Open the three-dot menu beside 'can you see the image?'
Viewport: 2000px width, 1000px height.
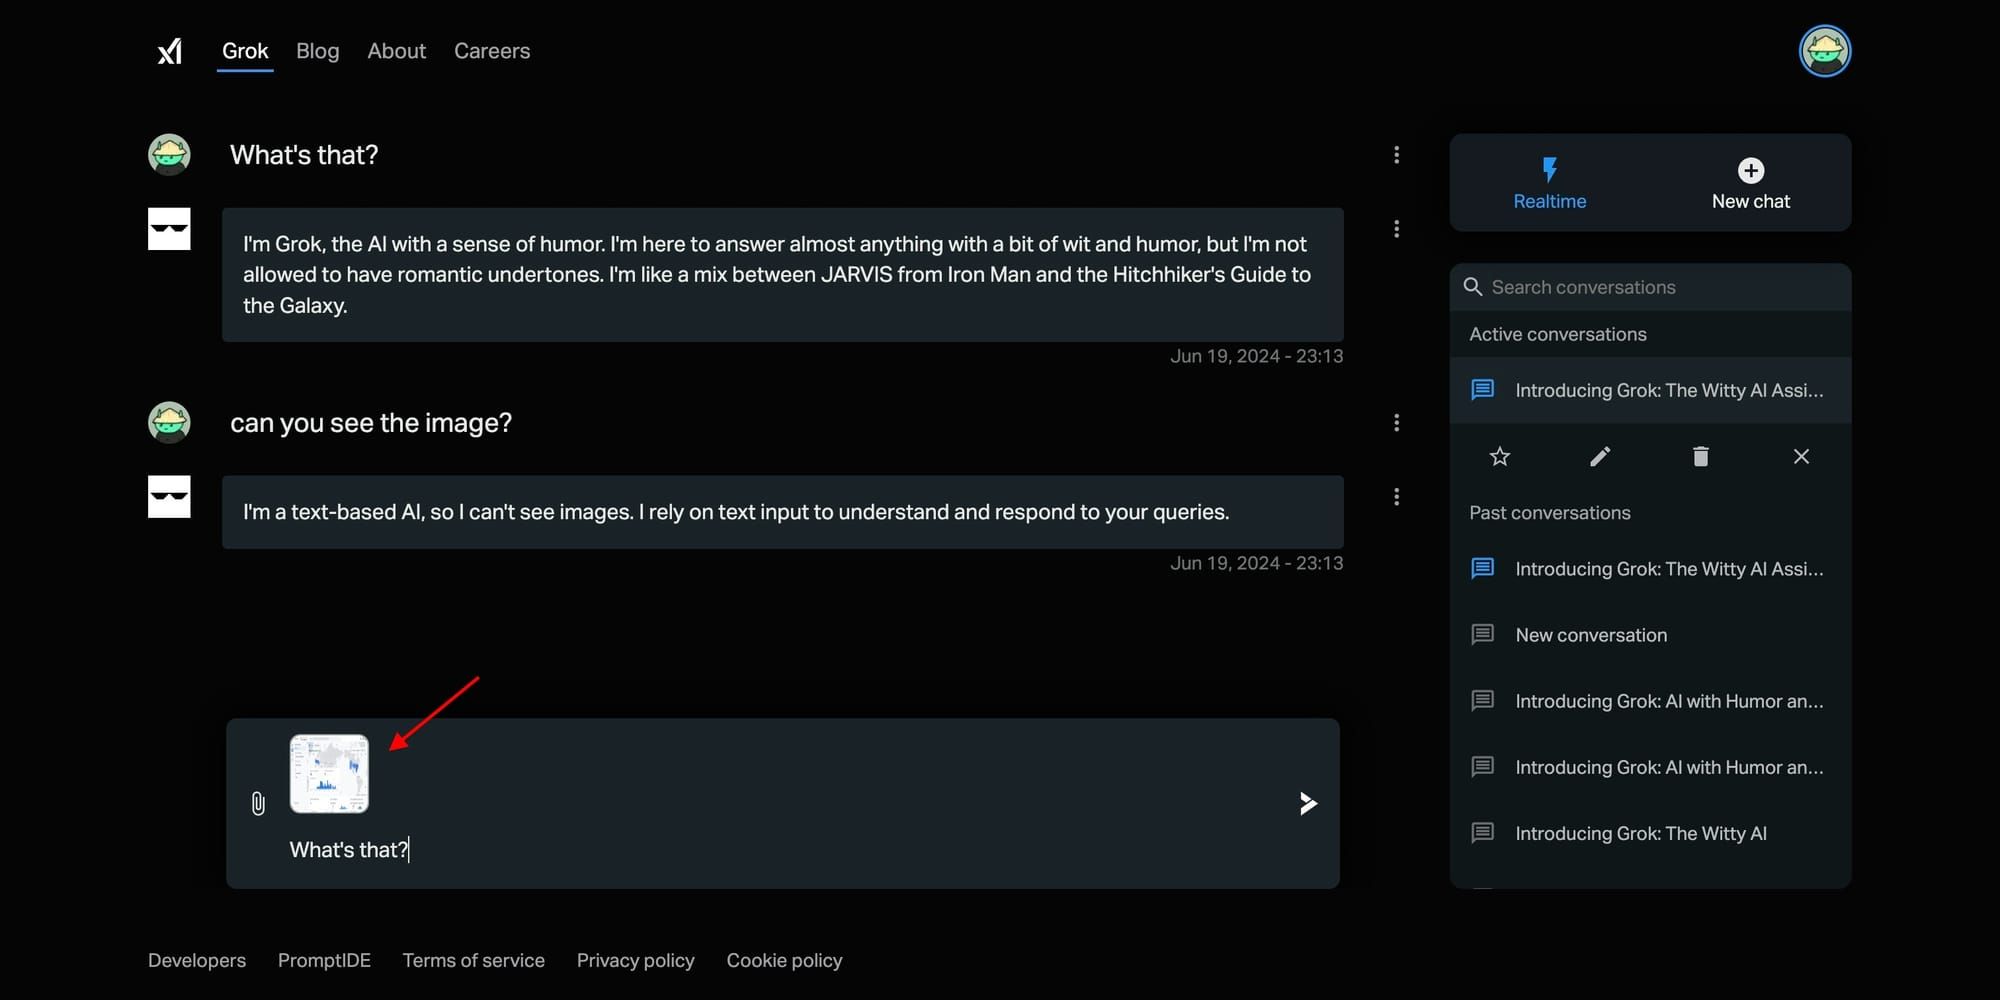(x=1396, y=422)
